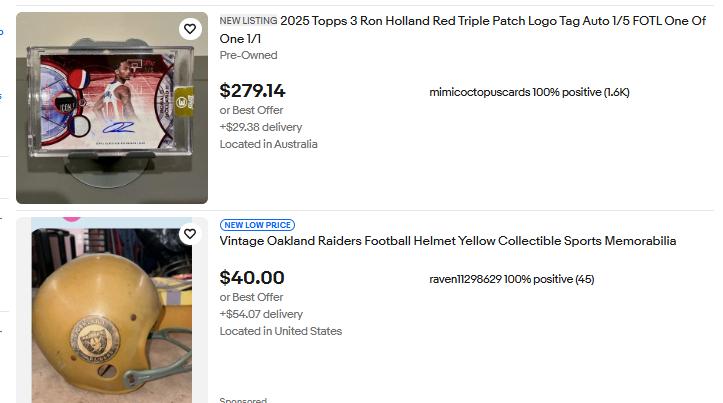This screenshot has width=723, height=403.
Task: Click the $279.14 price
Action: [252, 91]
